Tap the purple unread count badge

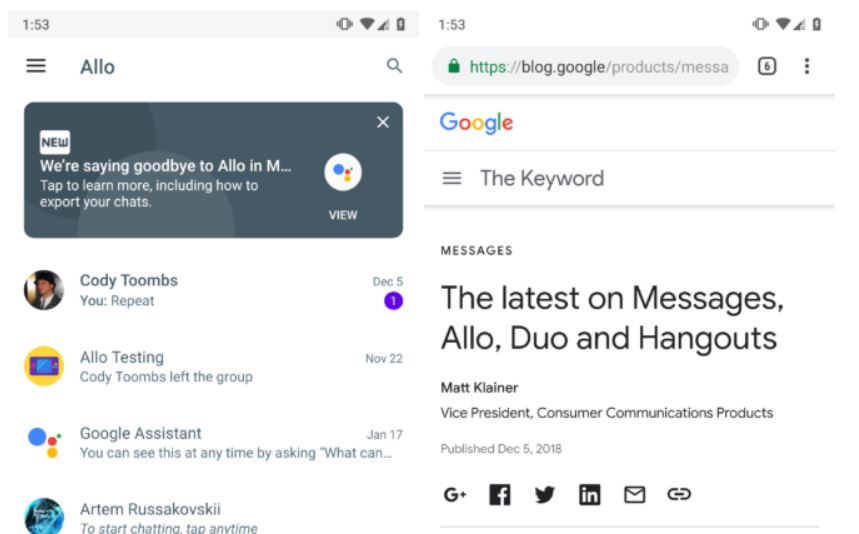coord(393,301)
